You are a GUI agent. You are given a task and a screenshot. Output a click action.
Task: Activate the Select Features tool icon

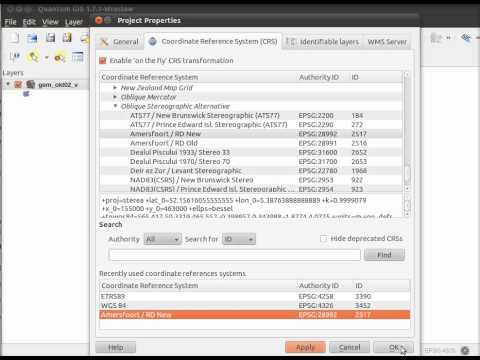click(34, 57)
